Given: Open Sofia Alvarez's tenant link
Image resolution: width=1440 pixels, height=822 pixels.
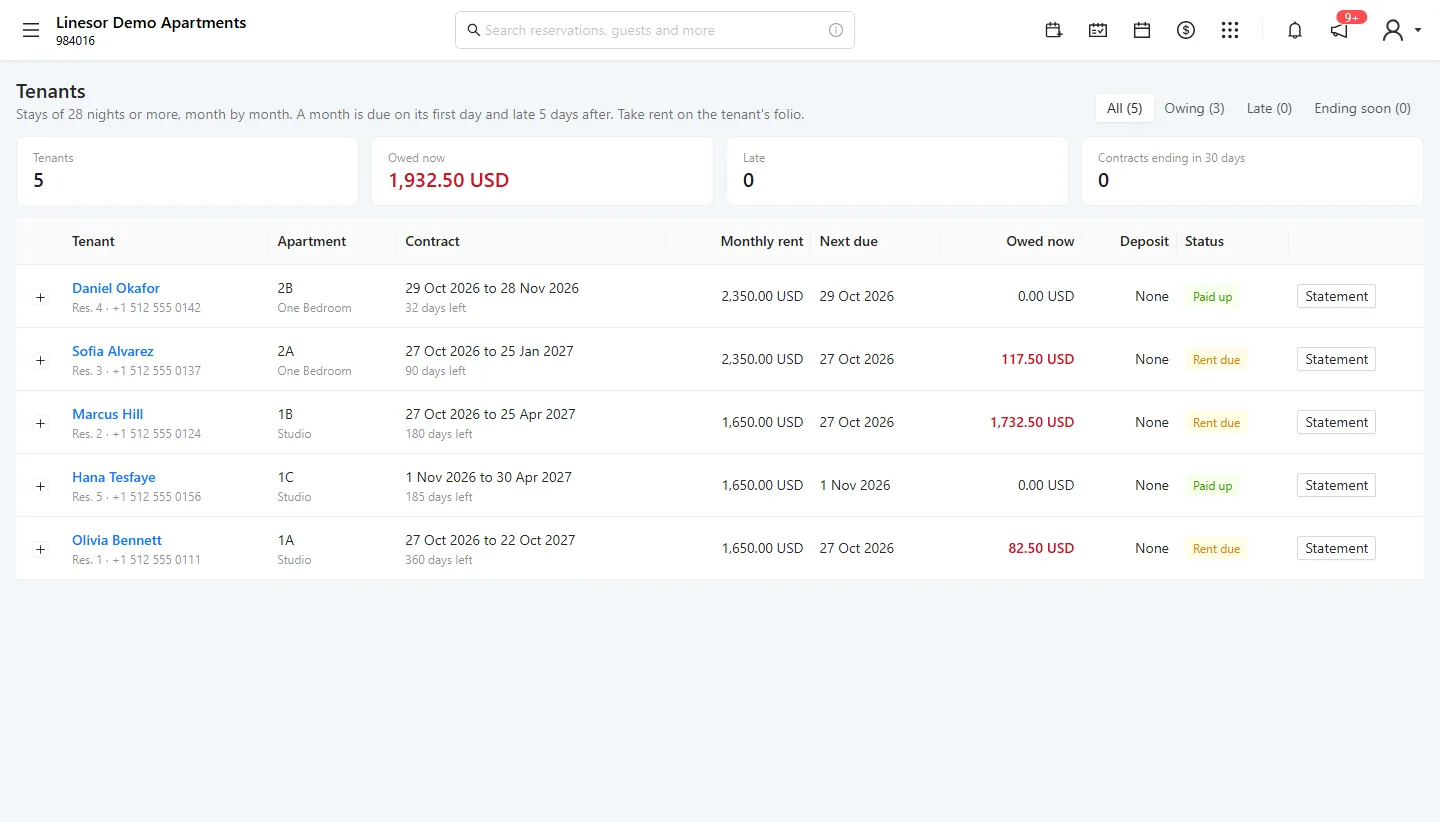Looking at the screenshot, I should (113, 351).
